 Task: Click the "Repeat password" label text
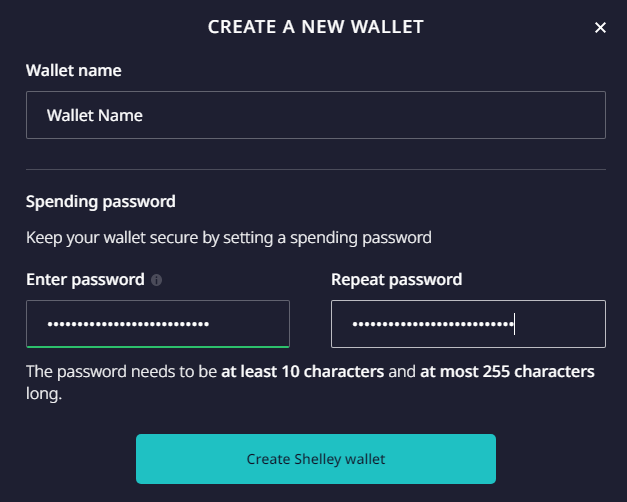[396, 279]
